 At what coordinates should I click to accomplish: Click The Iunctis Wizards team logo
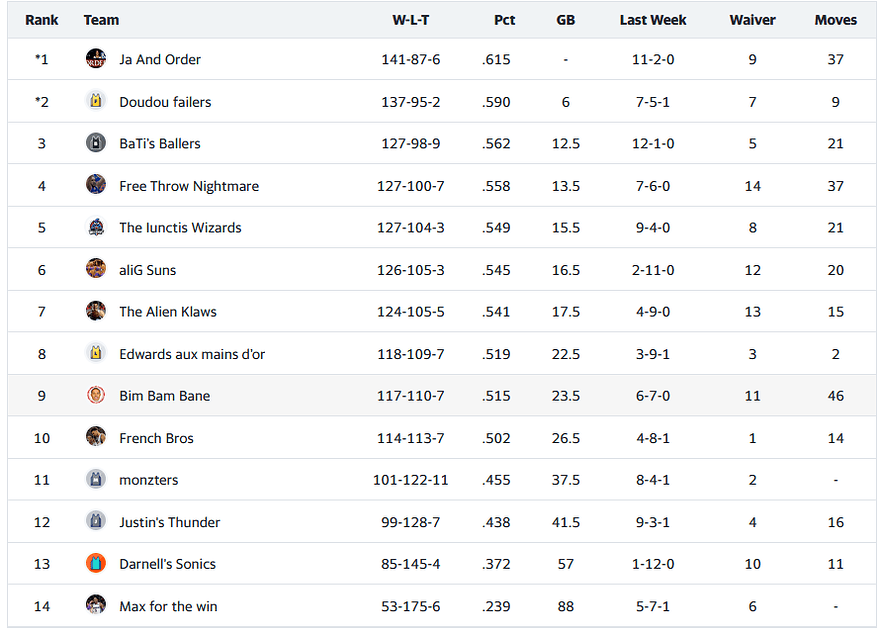tap(96, 227)
